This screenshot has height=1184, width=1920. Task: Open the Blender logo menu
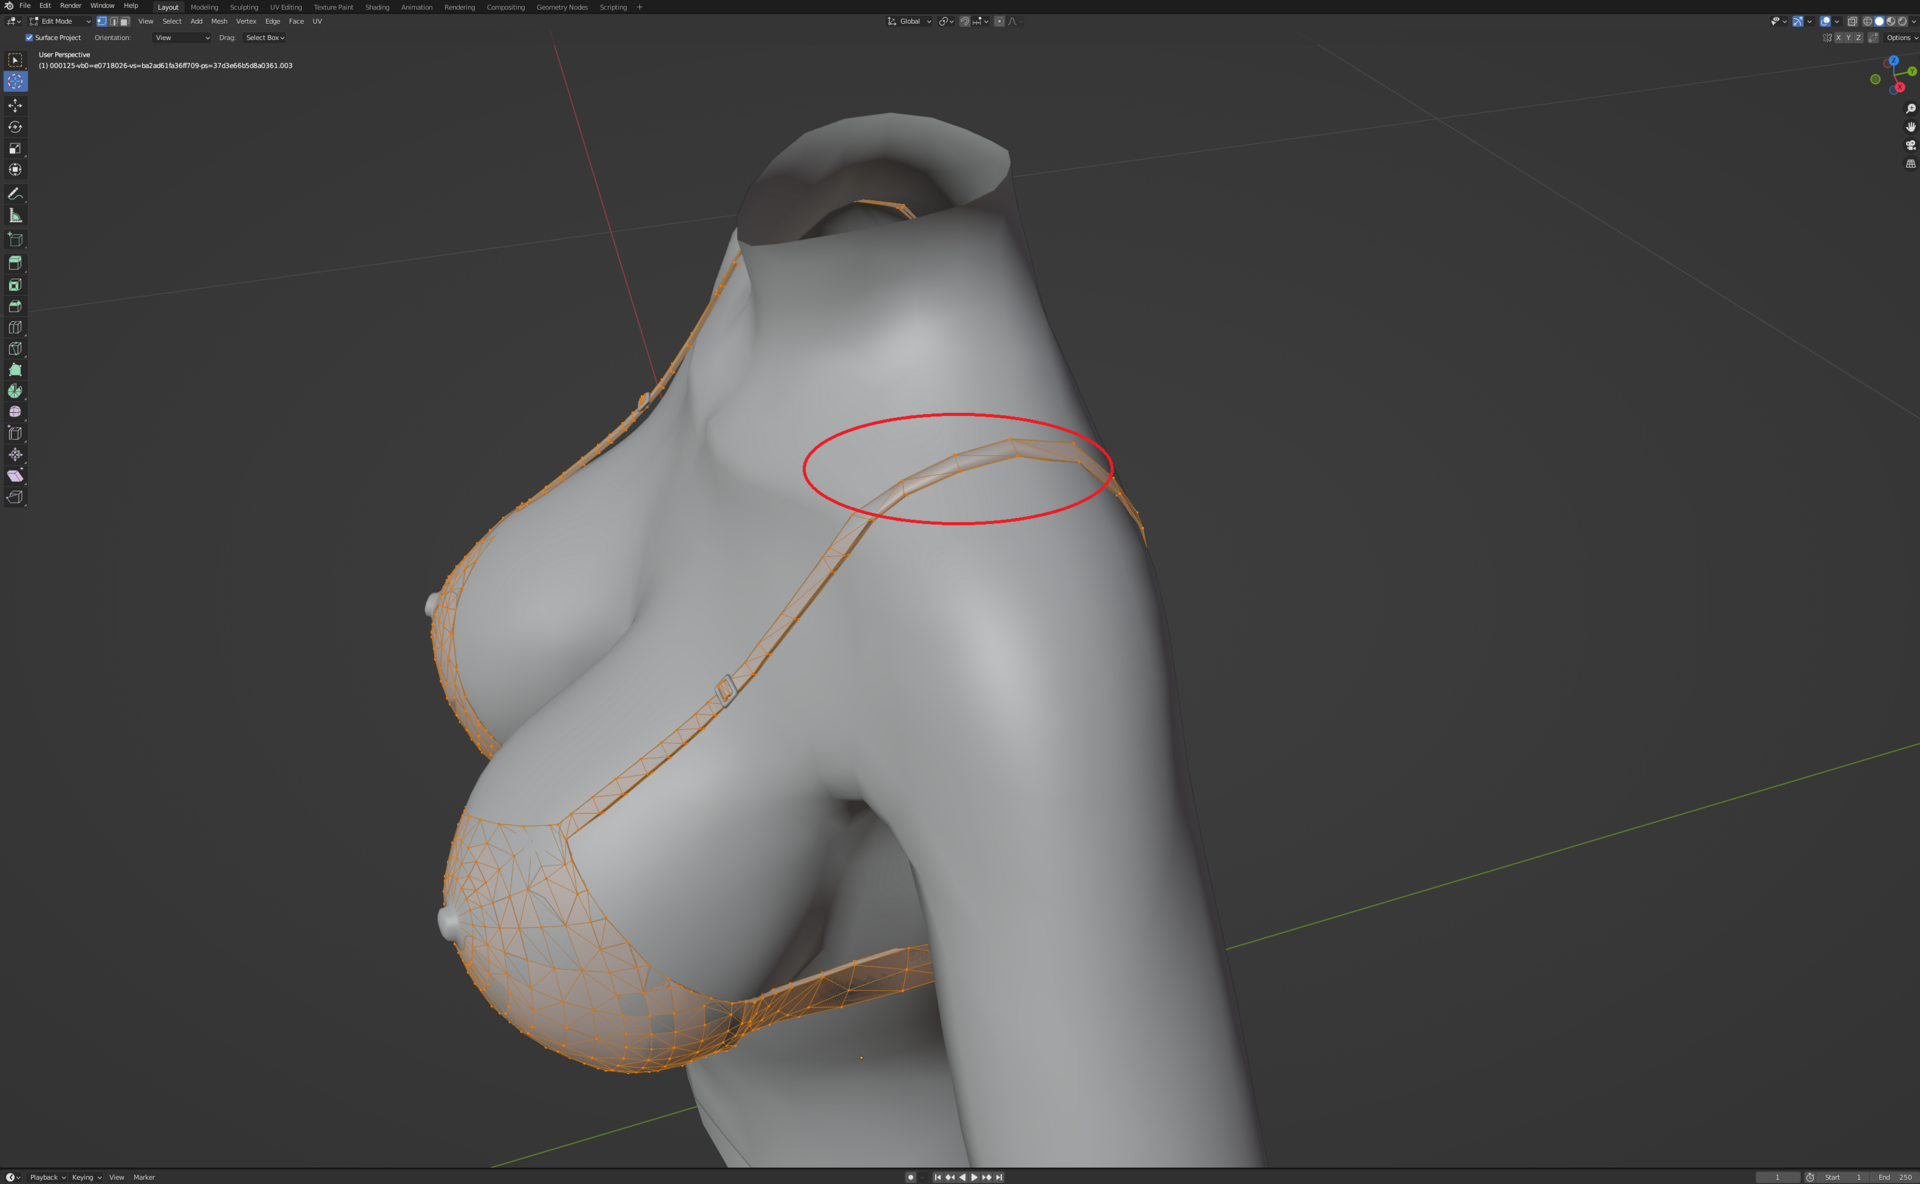point(9,6)
